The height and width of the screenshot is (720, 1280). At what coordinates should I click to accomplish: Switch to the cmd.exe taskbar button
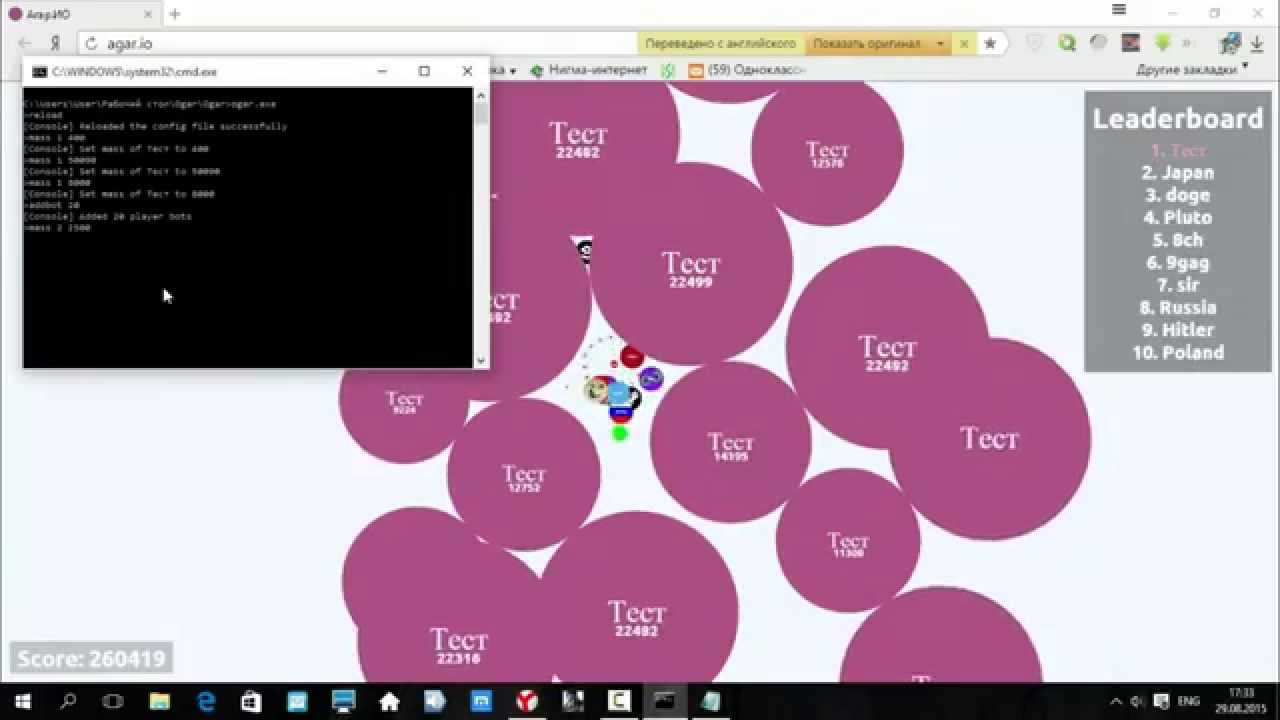pyautogui.click(x=664, y=701)
